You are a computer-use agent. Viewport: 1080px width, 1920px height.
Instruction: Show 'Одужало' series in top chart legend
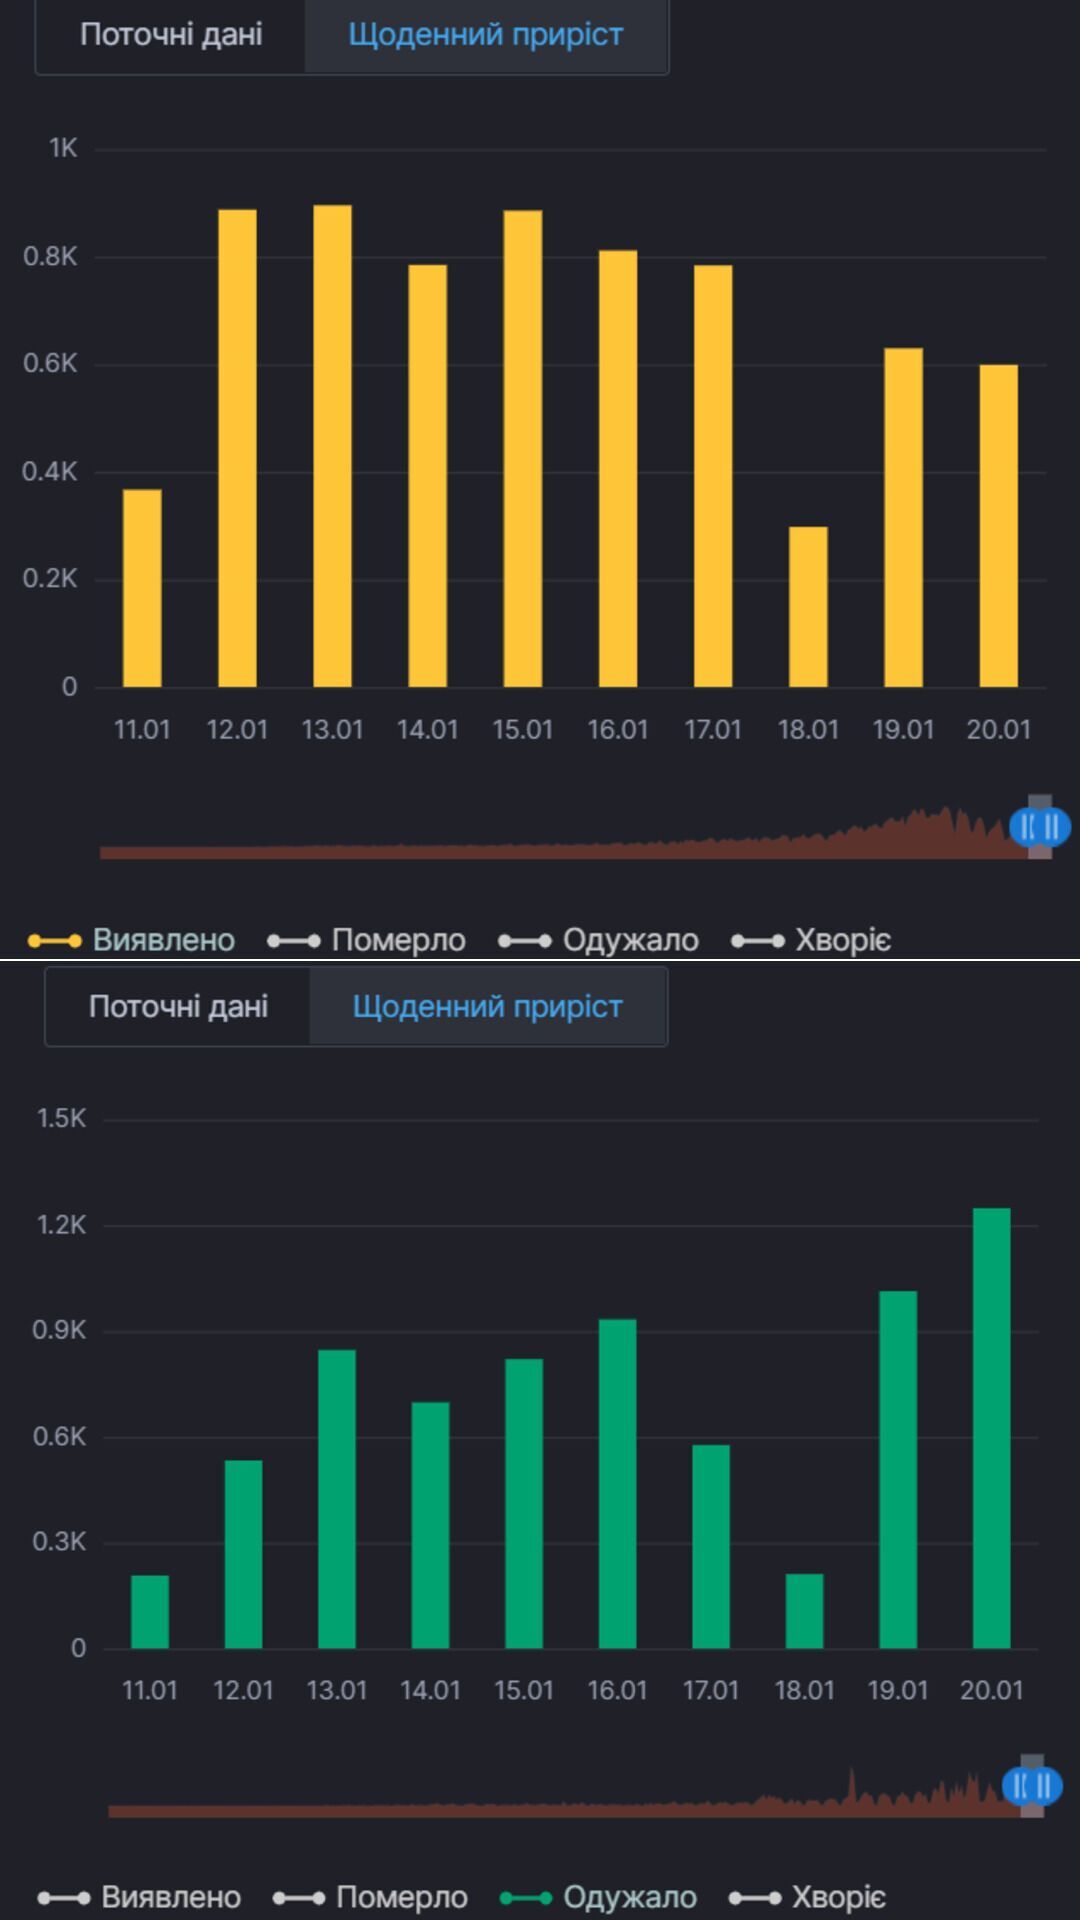point(599,940)
